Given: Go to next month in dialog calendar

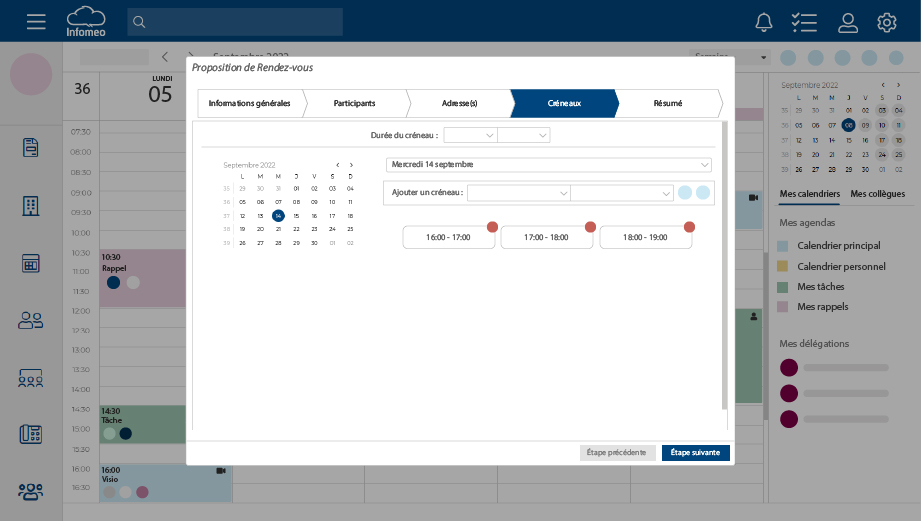Looking at the screenshot, I should coord(351,165).
